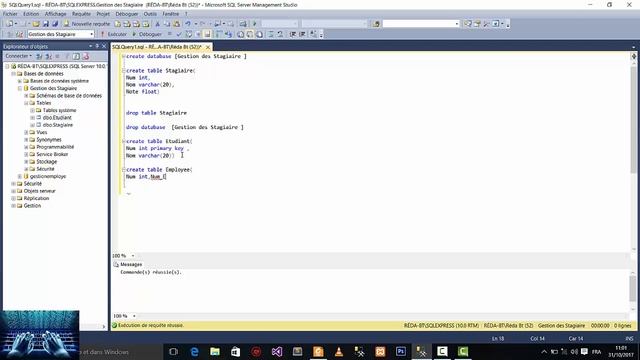Expand Bases de données système node
Viewport: 640px width, 360px height.
pos(20,81)
